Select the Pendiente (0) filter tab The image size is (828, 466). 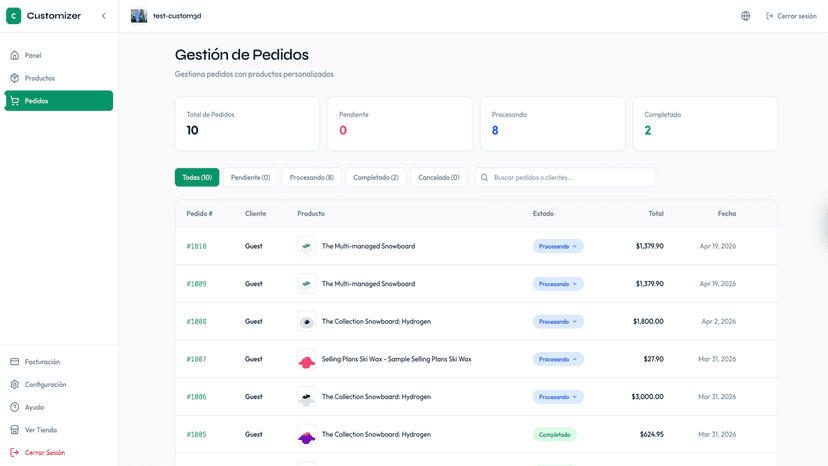pos(250,178)
